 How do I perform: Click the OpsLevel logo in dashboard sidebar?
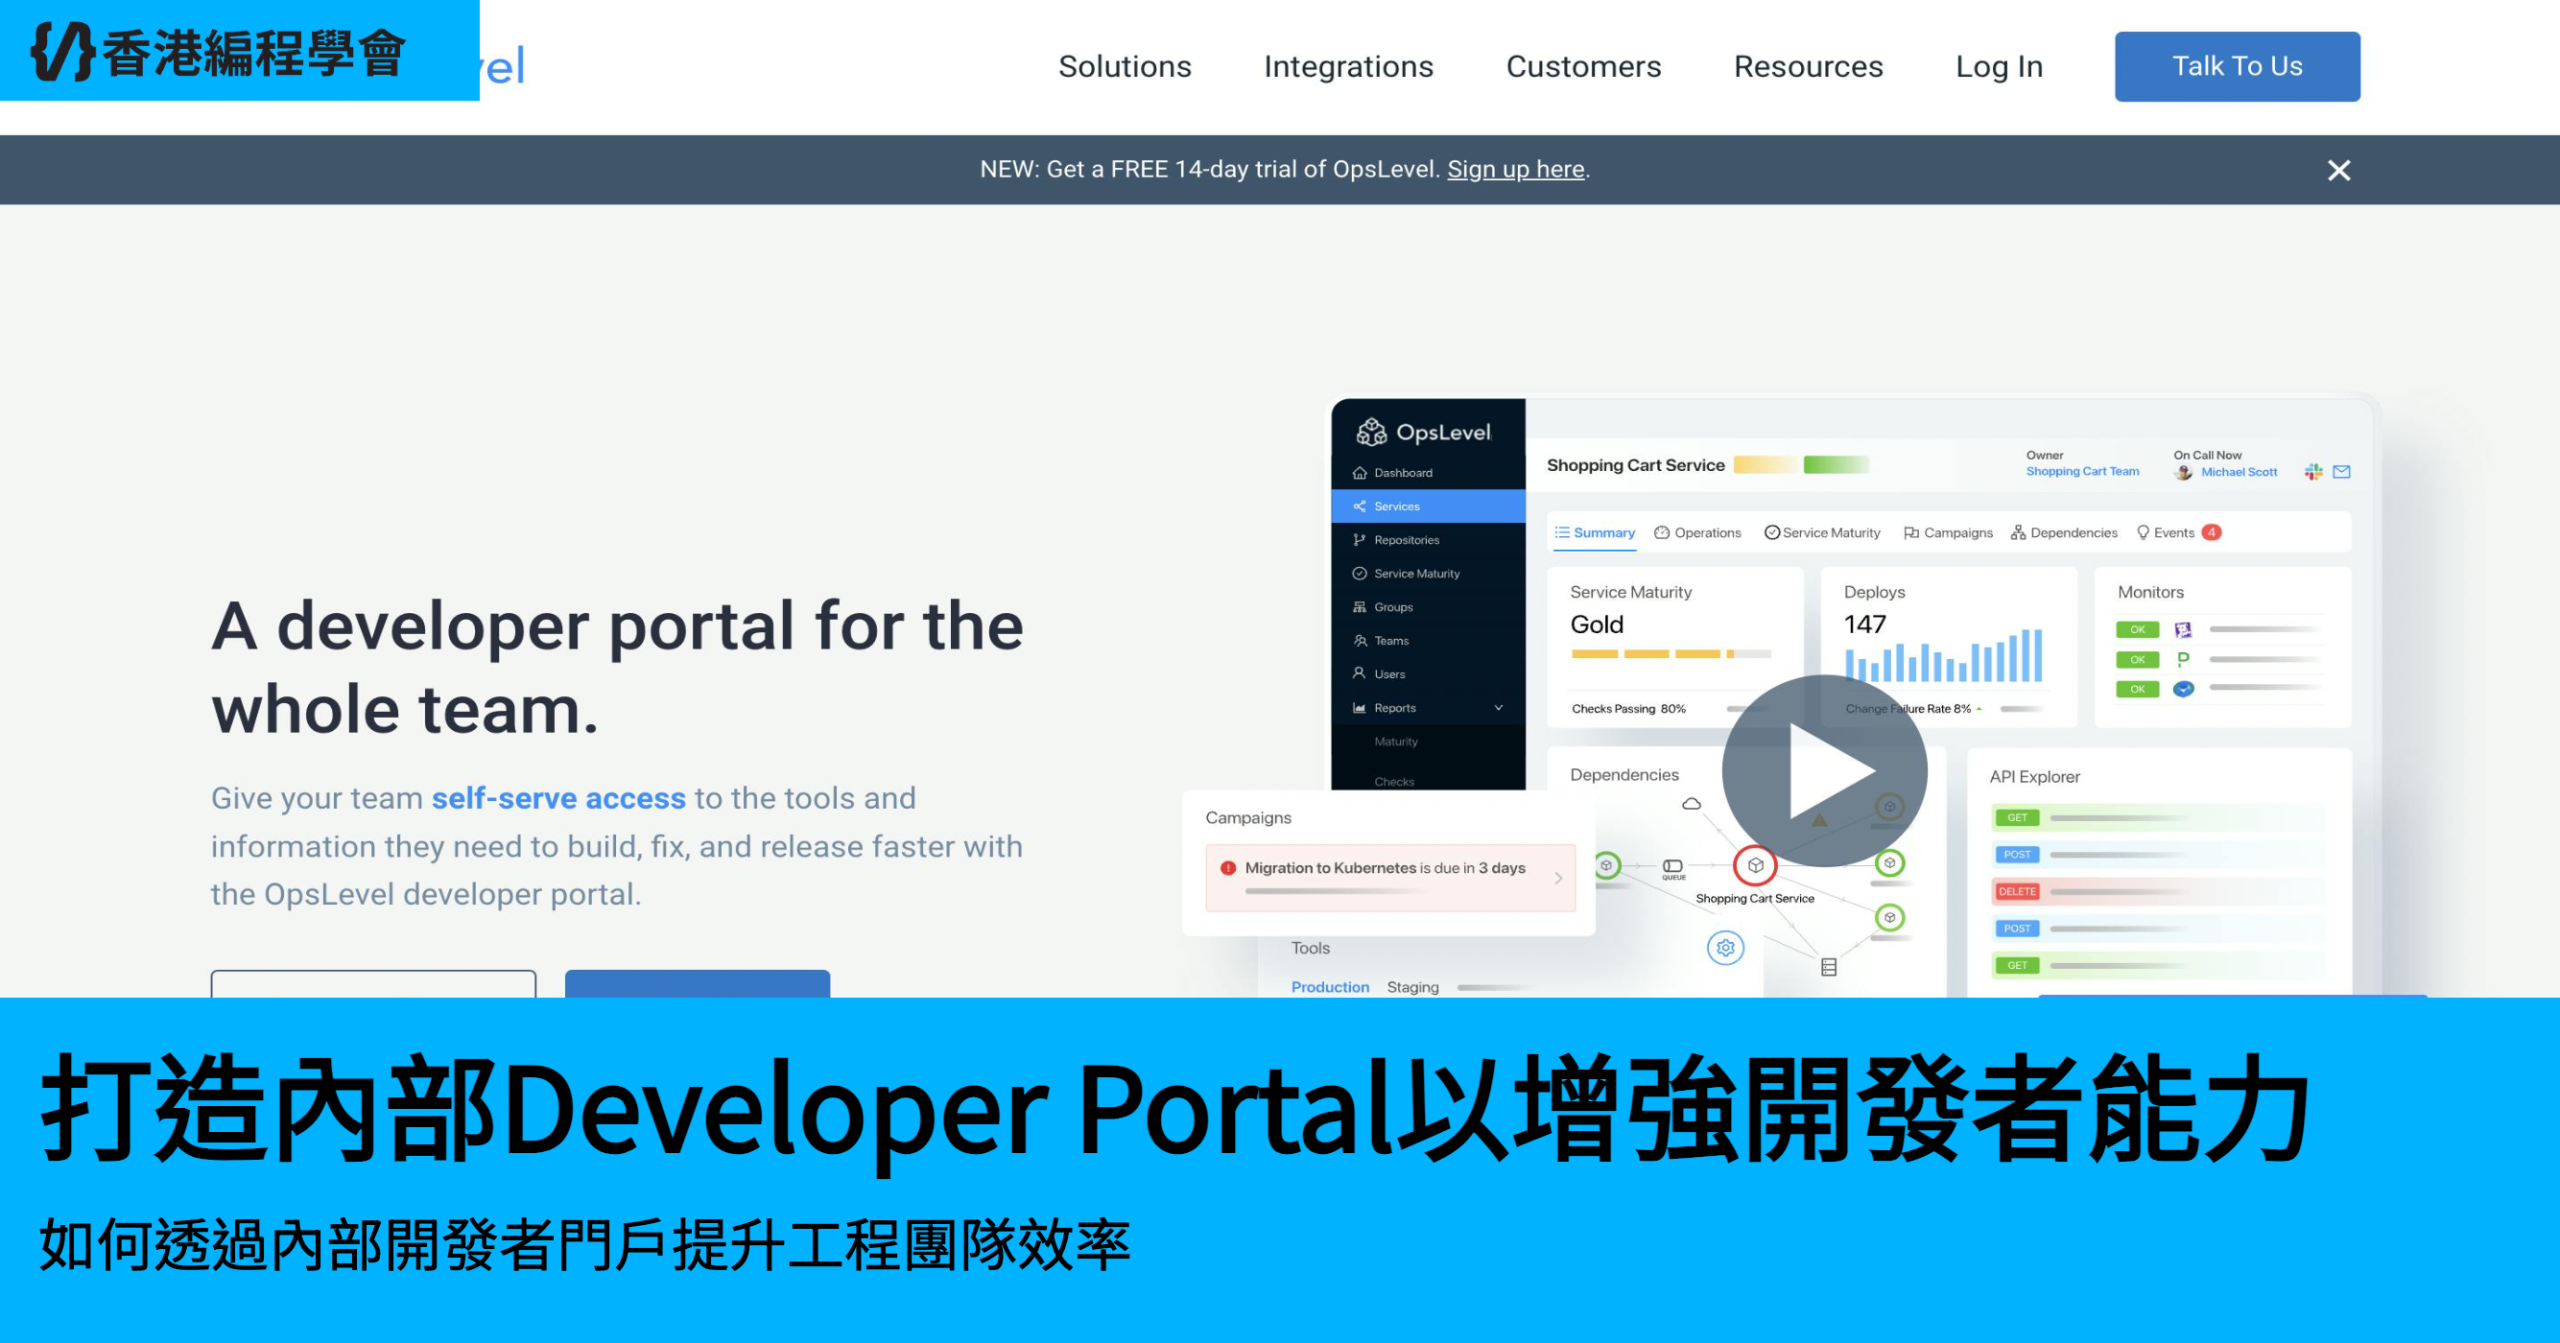(1423, 432)
